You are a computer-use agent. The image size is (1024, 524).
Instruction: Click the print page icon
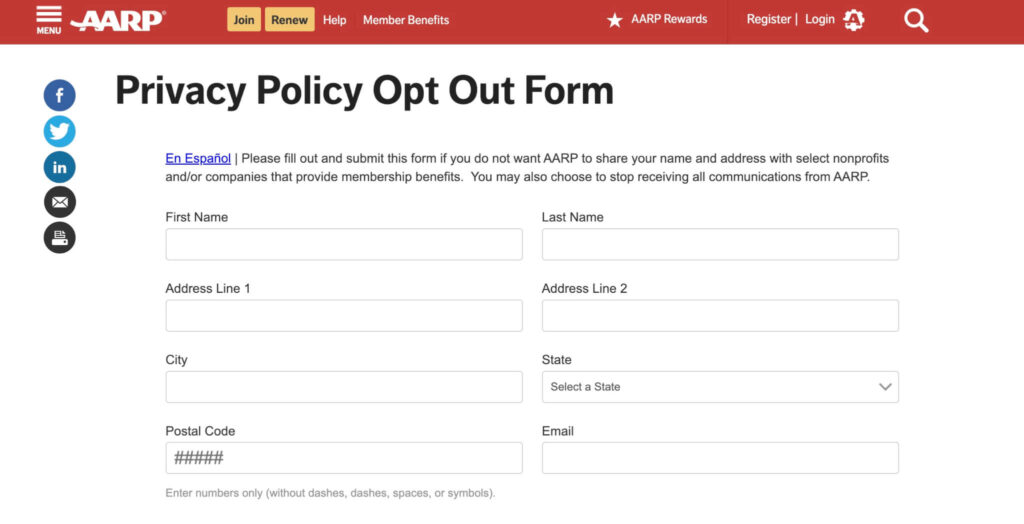(x=60, y=237)
